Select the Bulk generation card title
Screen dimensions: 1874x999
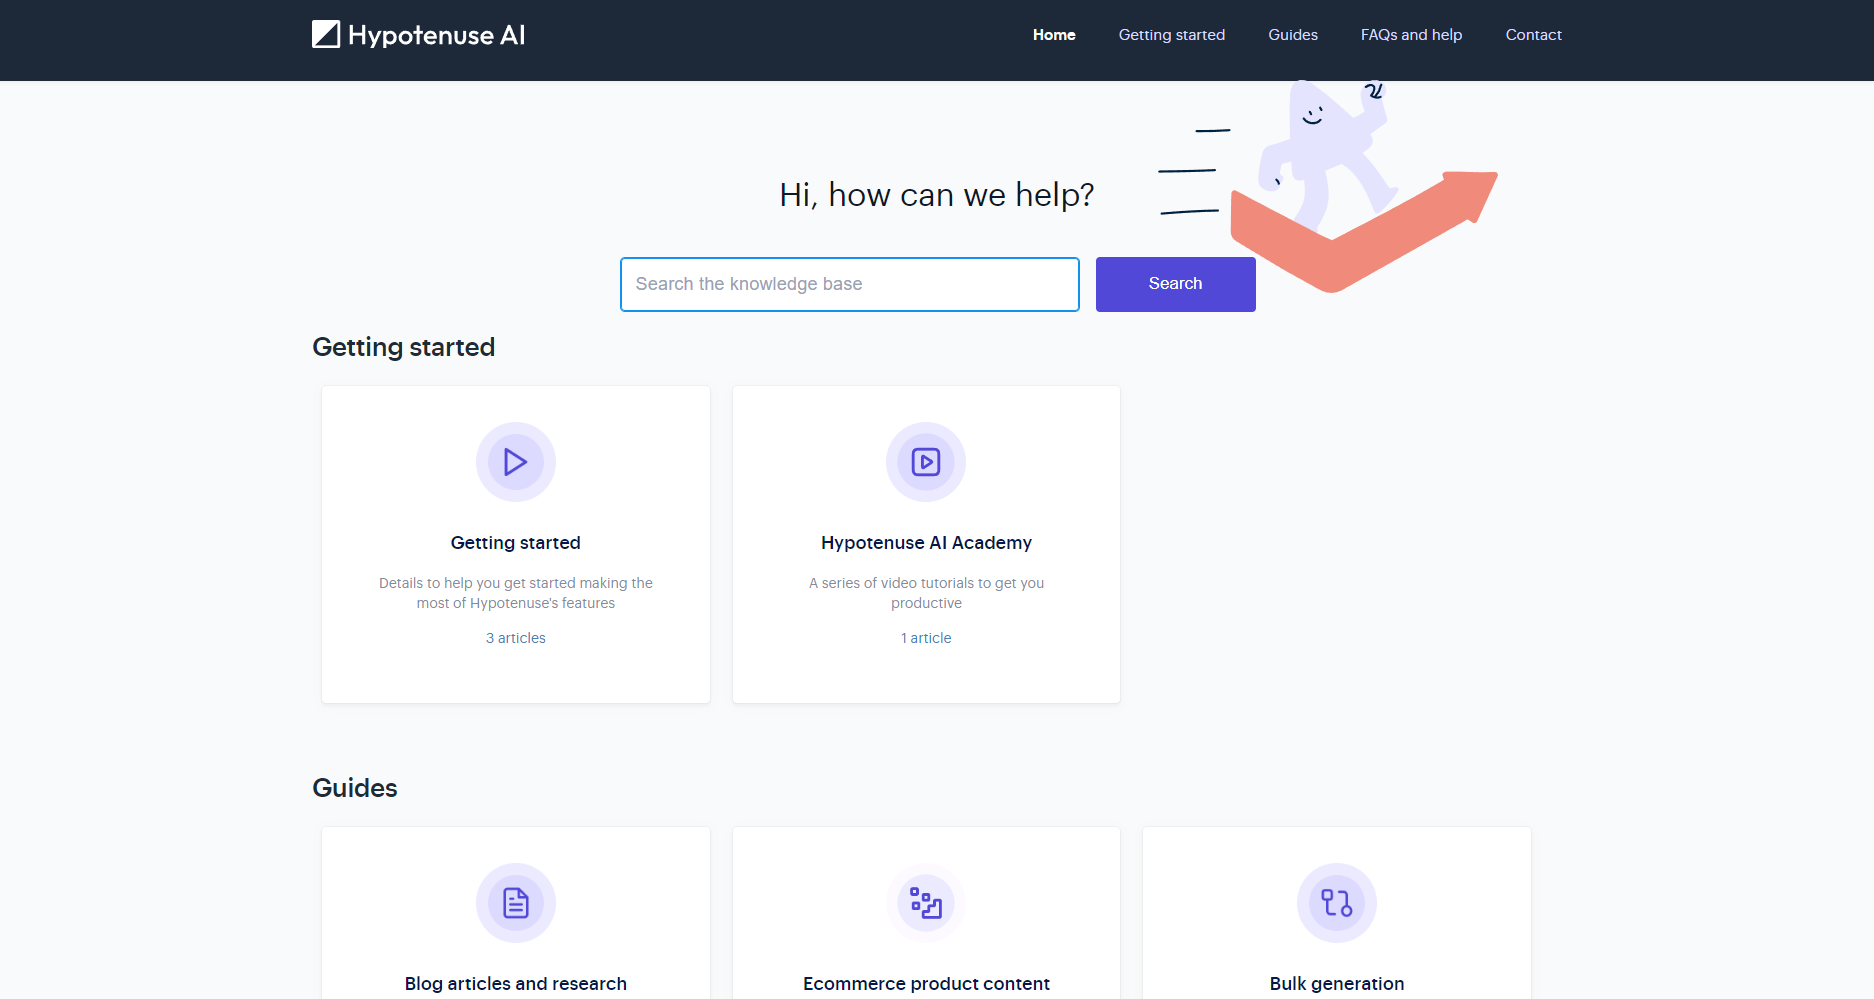pos(1336,984)
